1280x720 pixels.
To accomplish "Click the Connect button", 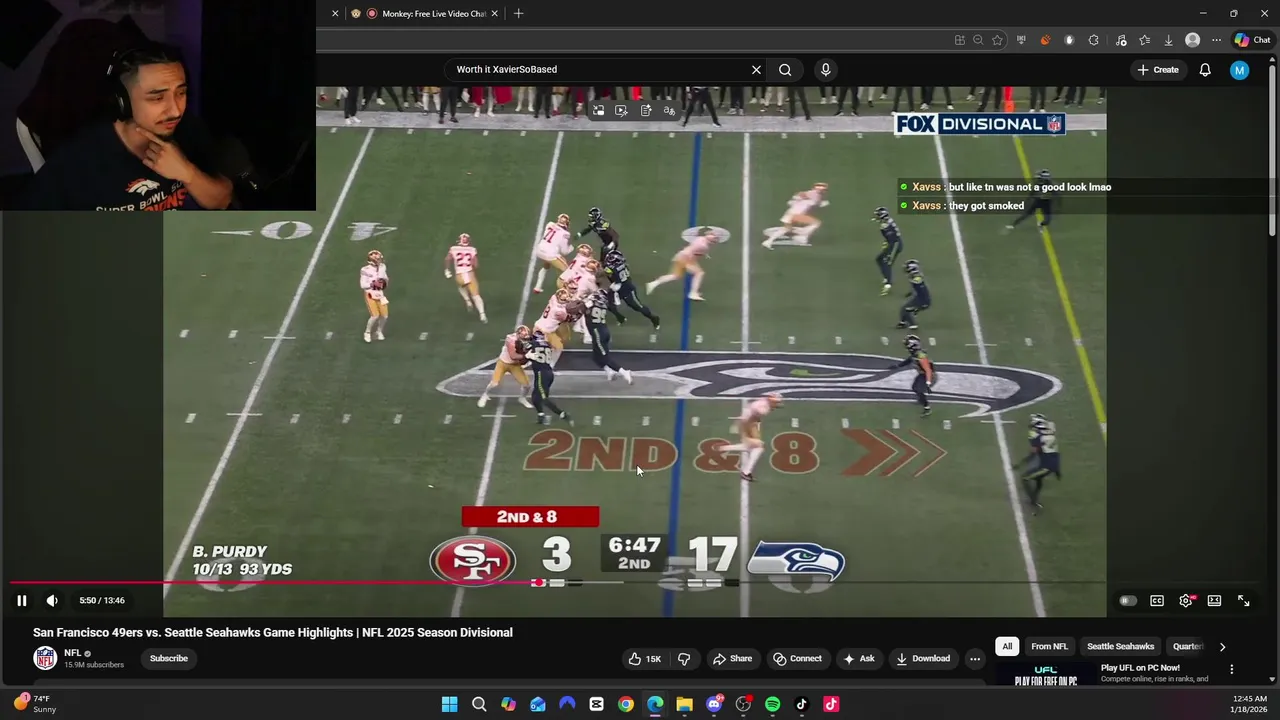I will pyautogui.click(x=797, y=659).
